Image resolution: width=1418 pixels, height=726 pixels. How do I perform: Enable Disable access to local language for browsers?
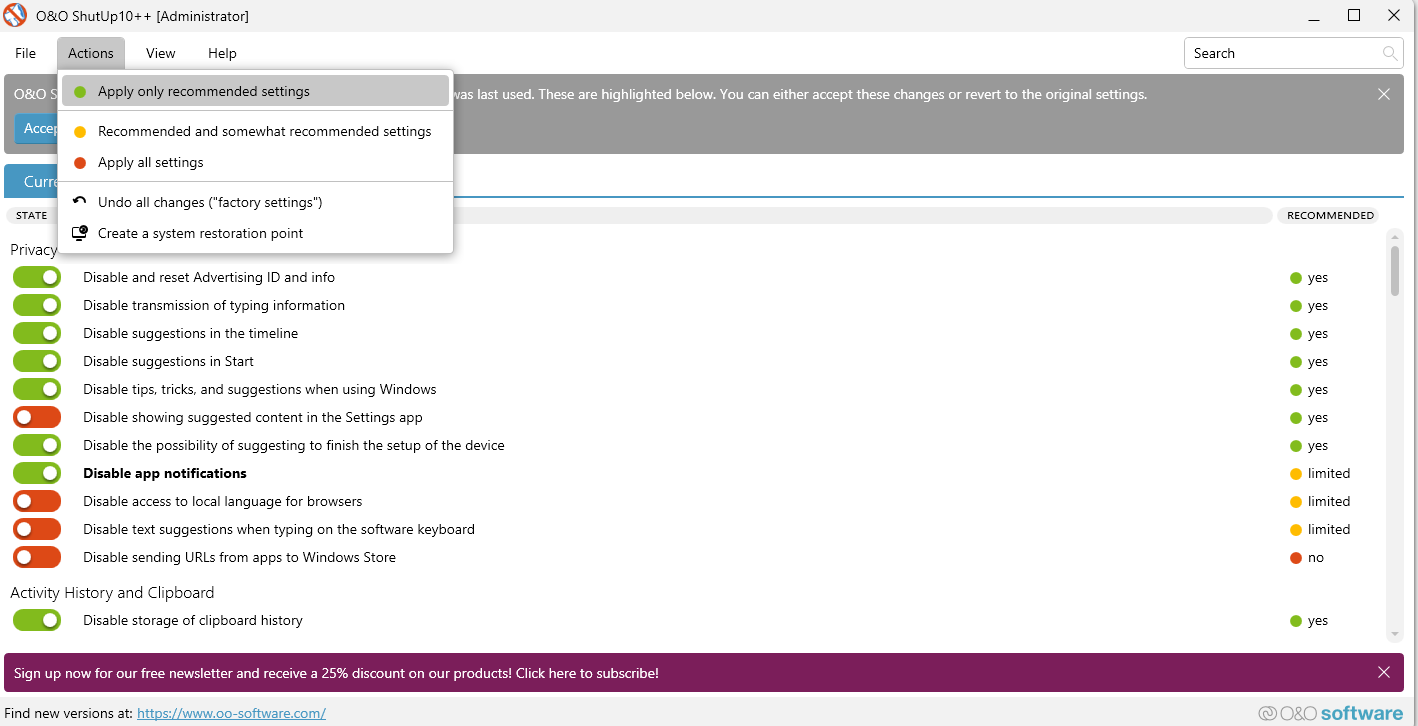pos(37,501)
